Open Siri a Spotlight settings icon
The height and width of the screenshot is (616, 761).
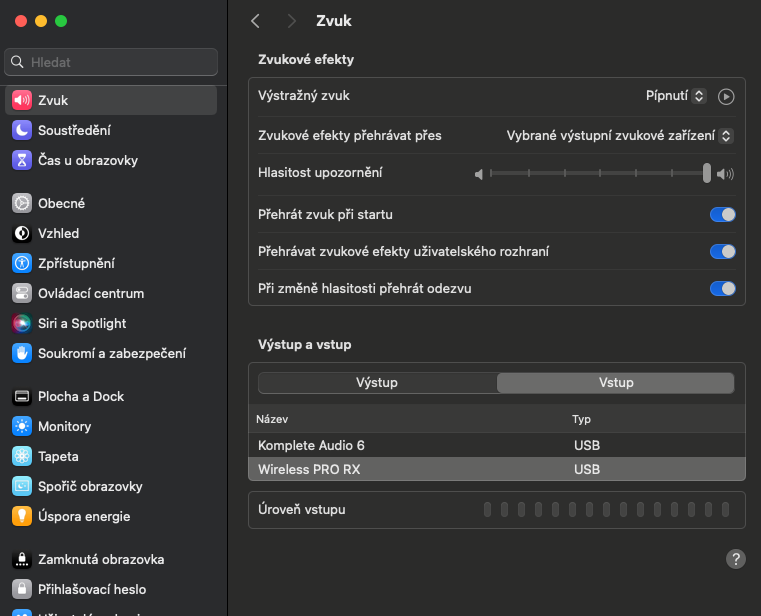coord(22,323)
